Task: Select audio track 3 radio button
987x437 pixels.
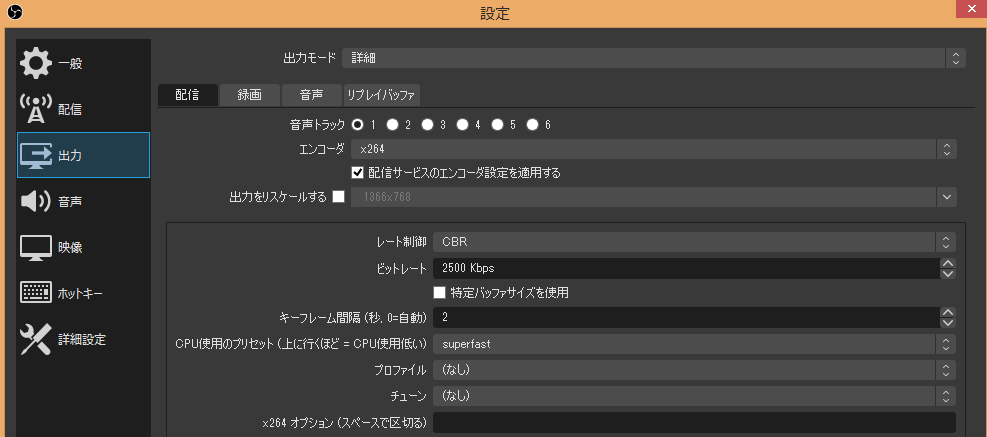Action: [x=427, y=125]
